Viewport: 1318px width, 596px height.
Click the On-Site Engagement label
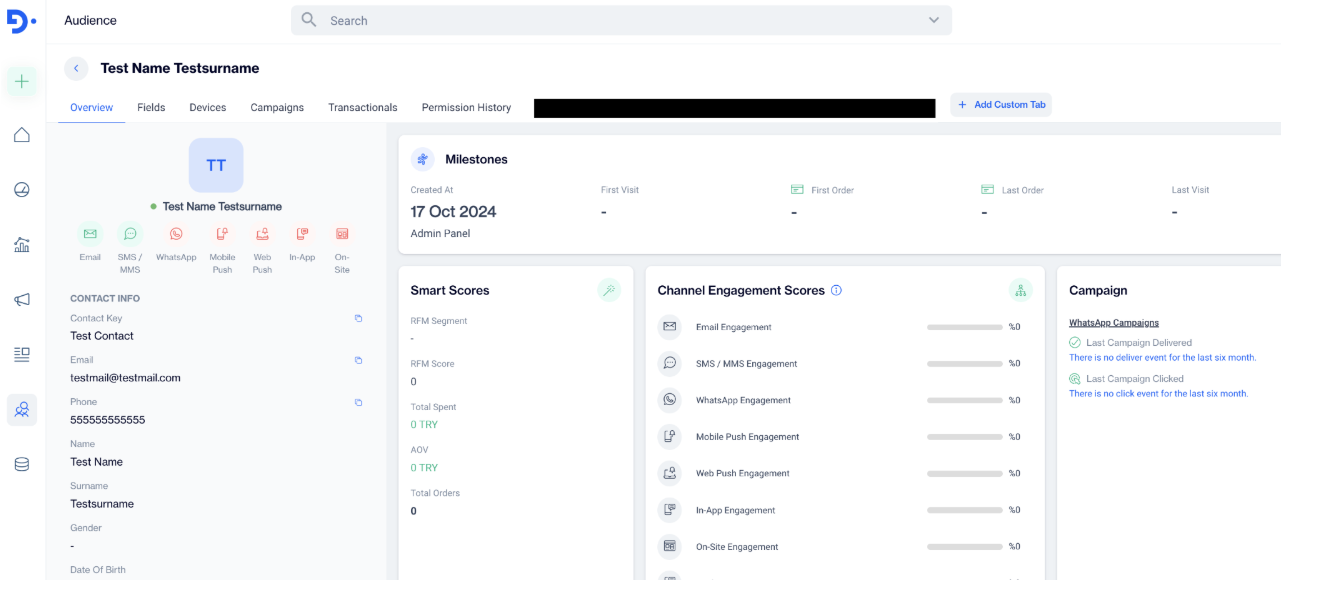pos(737,547)
